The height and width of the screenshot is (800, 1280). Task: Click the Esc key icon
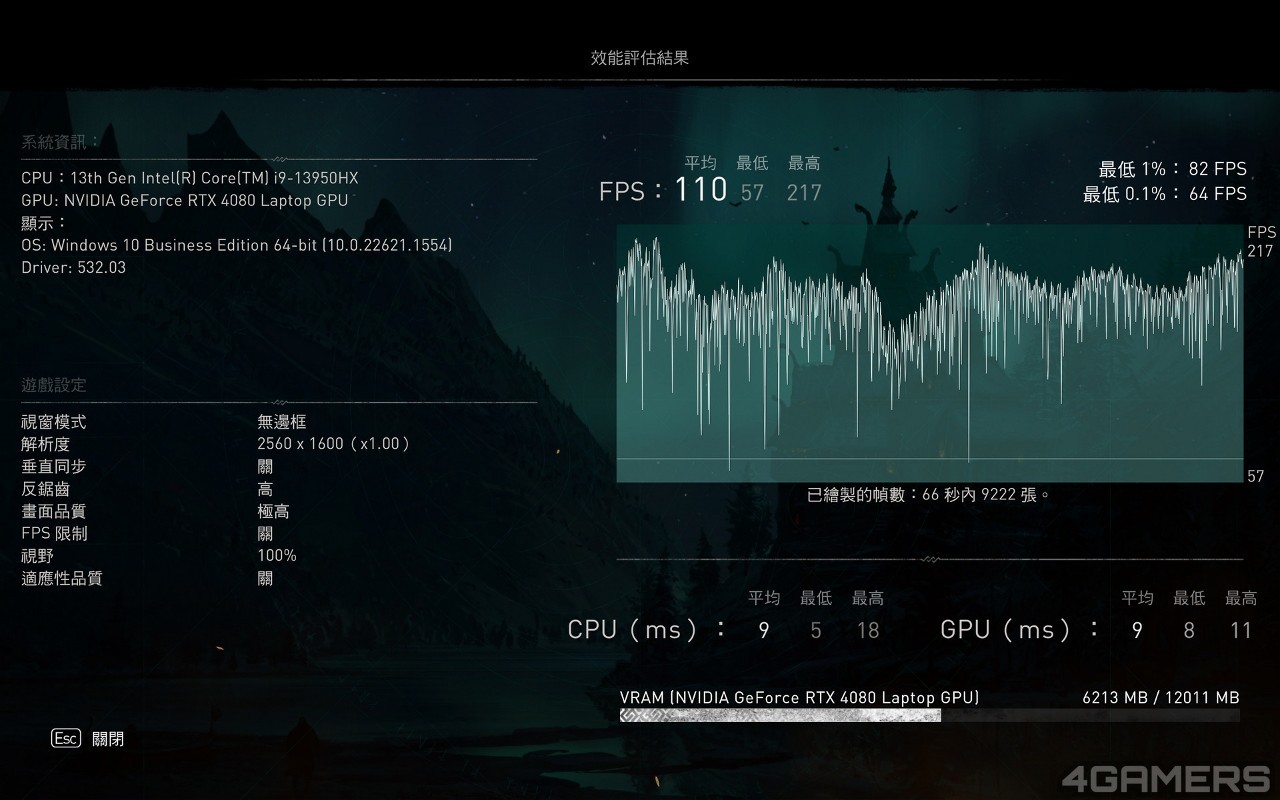66,739
